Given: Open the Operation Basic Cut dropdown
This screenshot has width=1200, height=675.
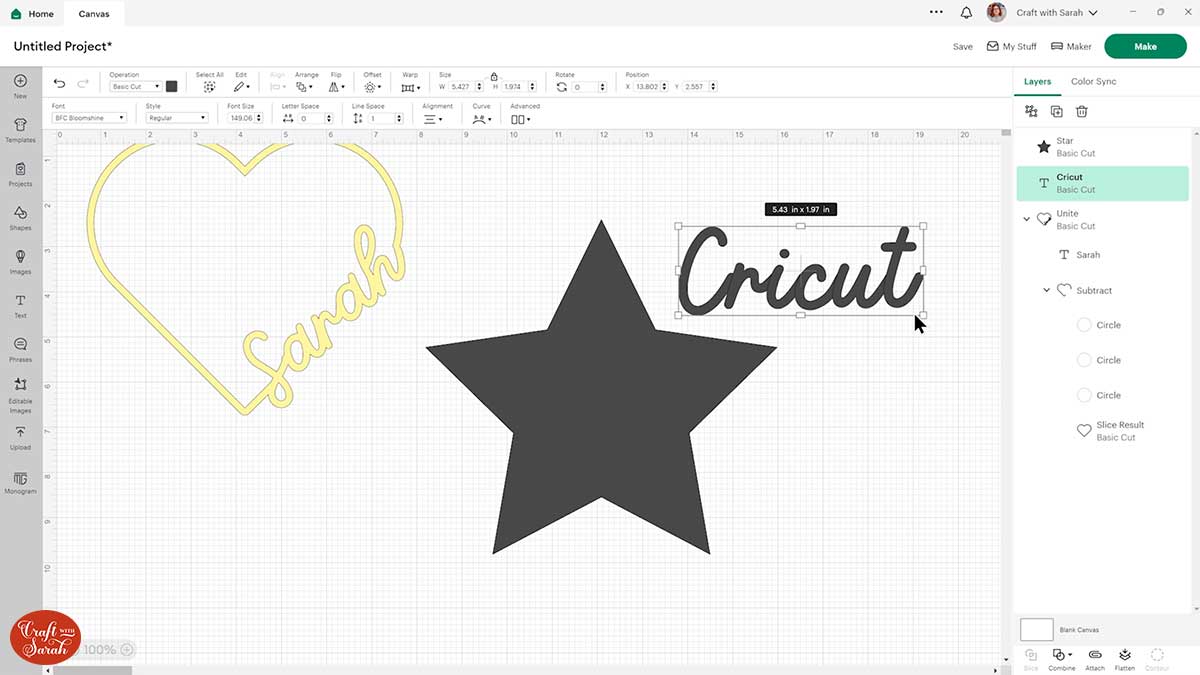Looking at the screenshot, I should [x=136, y=87].
